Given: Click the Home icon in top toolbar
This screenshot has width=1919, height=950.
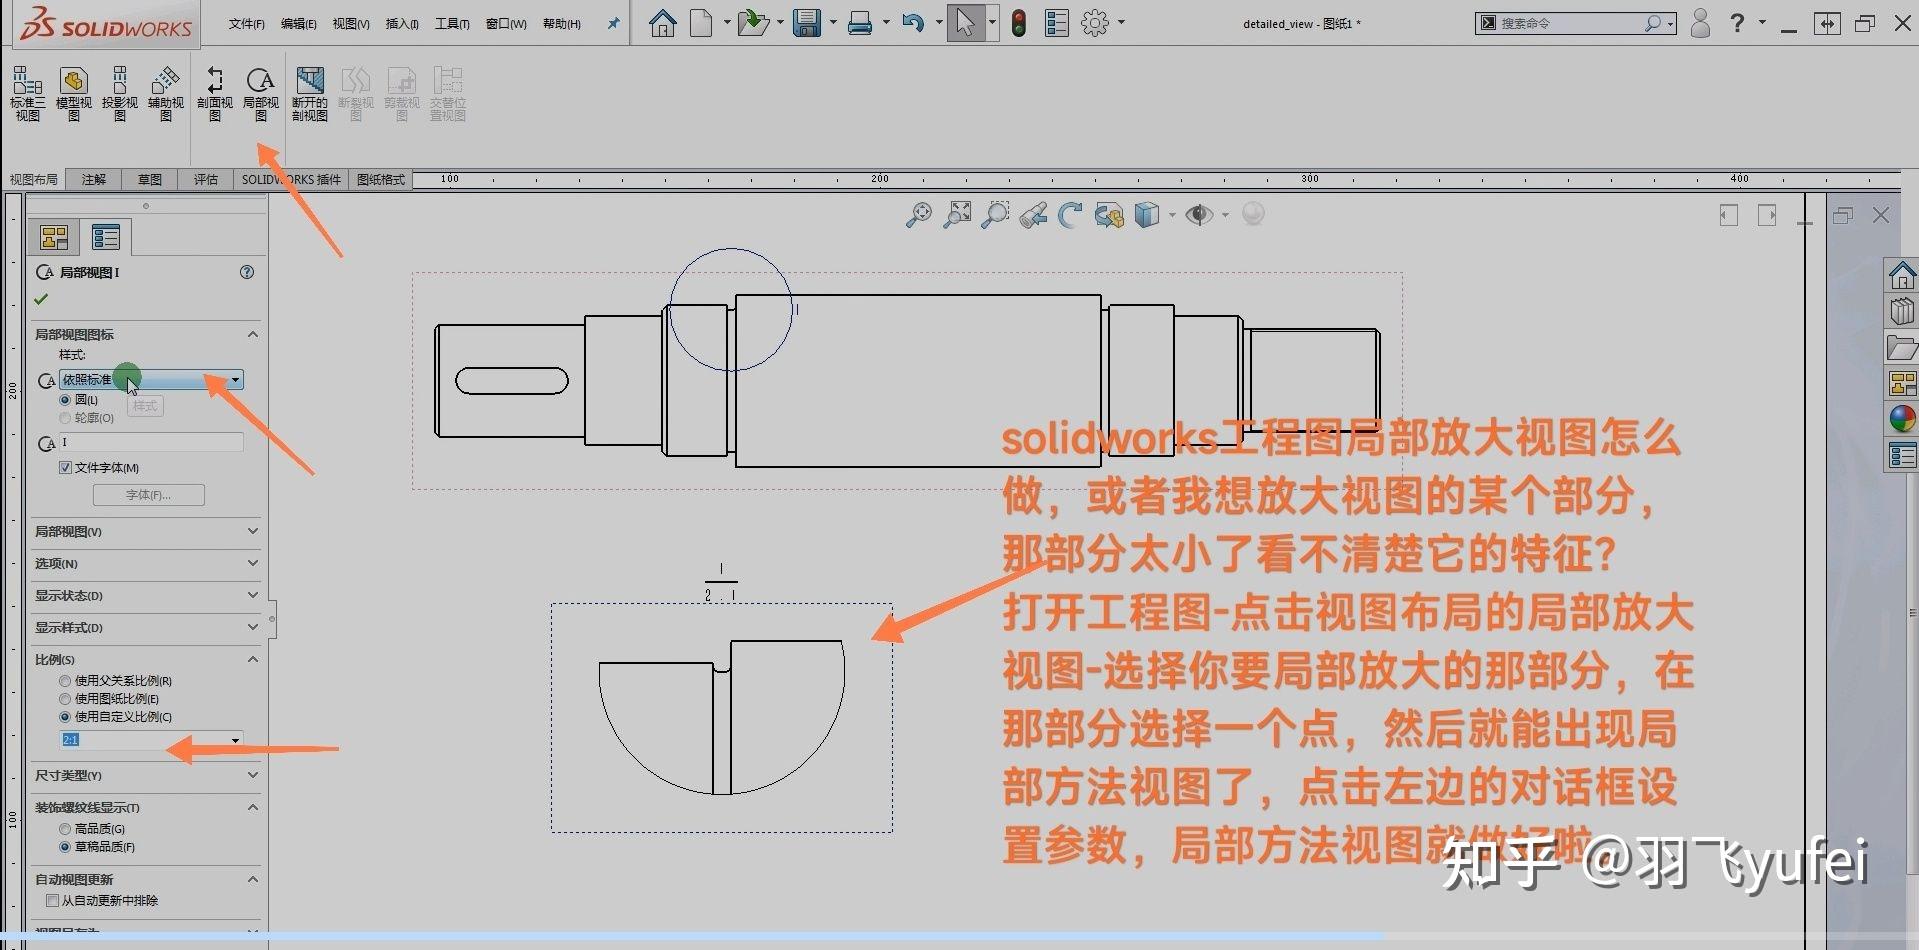Looking at the screenshot, I should [662, 22].
